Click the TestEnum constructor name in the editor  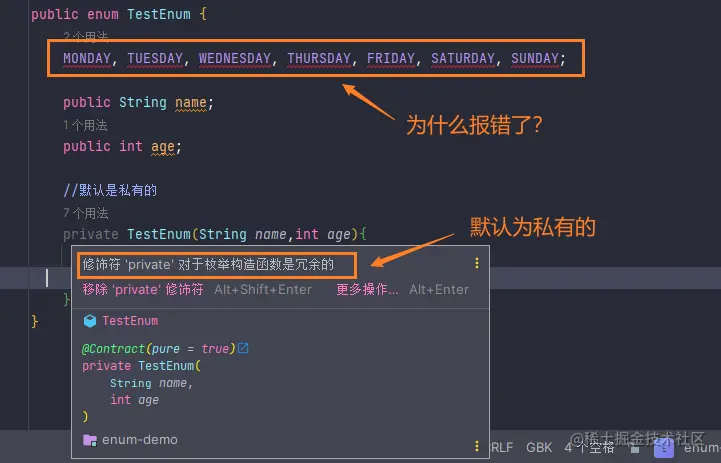(159, 234)
